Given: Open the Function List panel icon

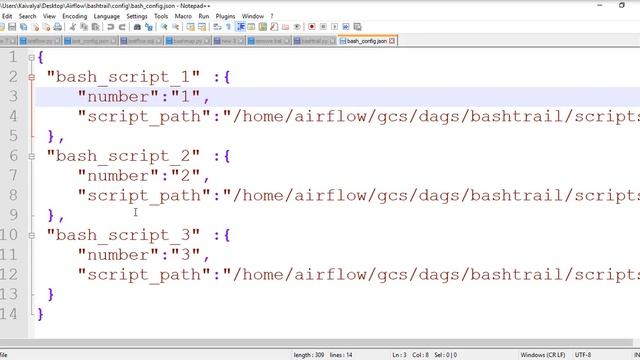Looking at the screenshot, I should click(x=274, y=27).
